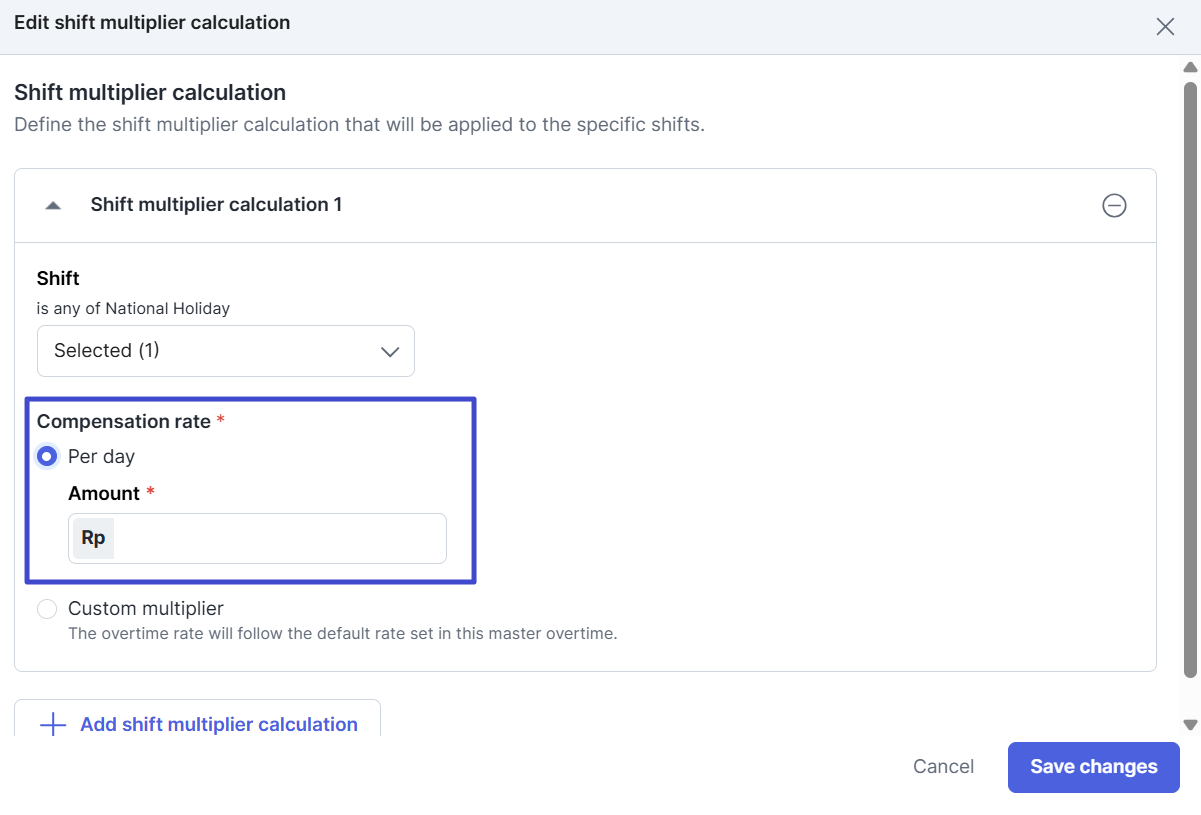Click the 'Shift multiplier calculation 1' header title
1201x815 pixels.
216,205
